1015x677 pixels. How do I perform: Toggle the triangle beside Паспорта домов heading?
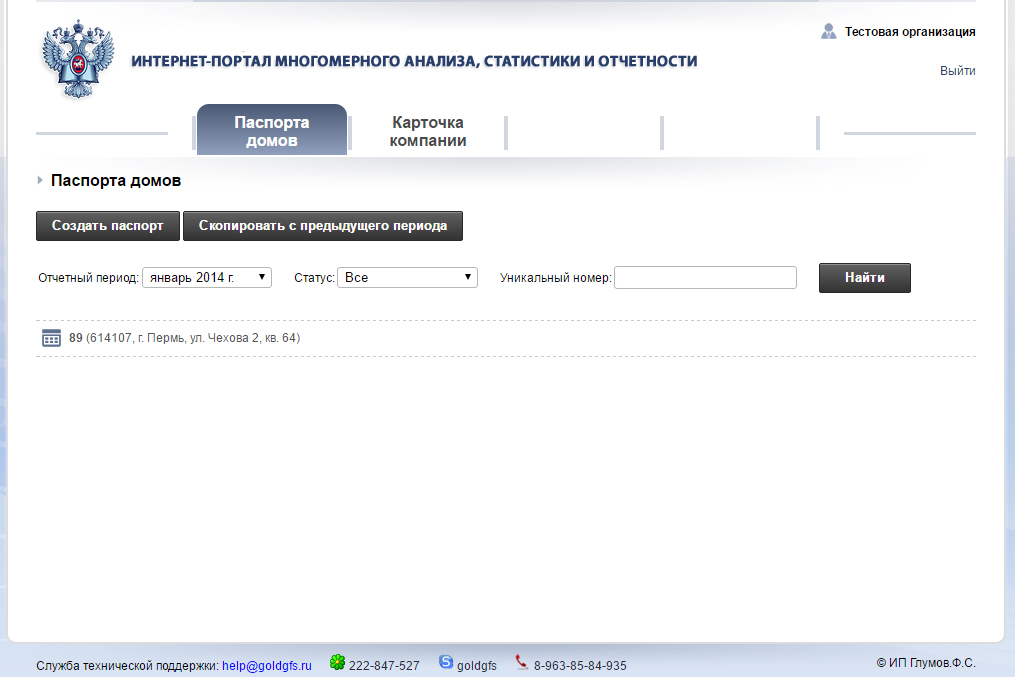(x=40, y=181)
